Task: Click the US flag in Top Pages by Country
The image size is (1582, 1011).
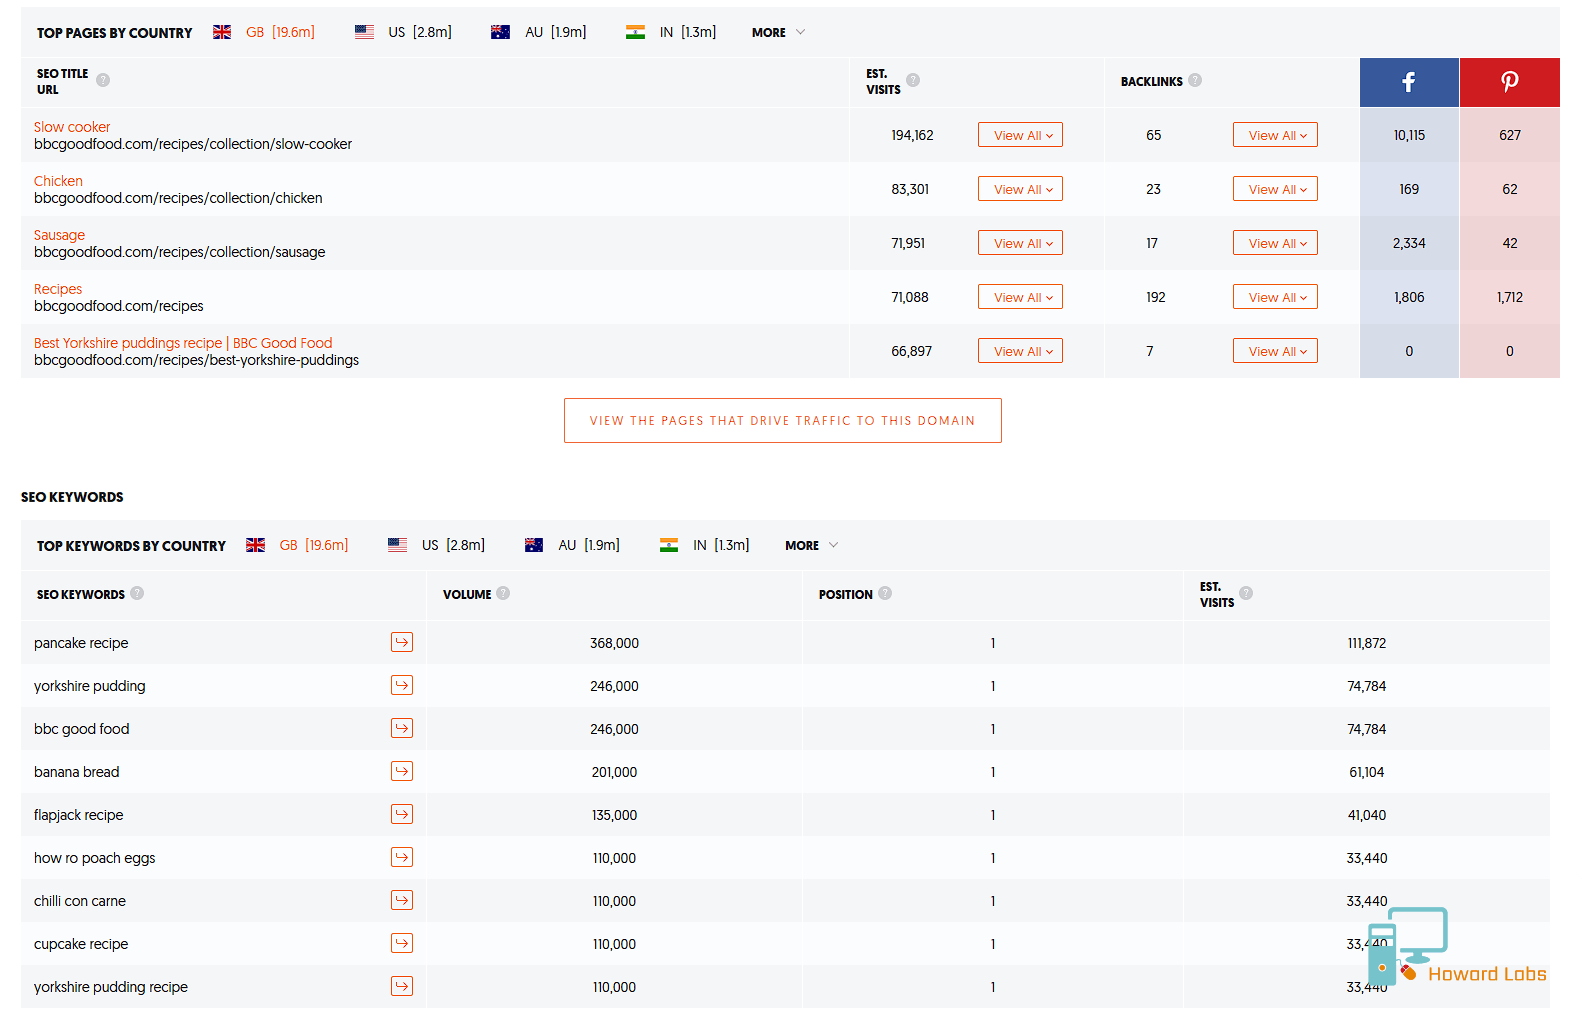Action: 364,32
